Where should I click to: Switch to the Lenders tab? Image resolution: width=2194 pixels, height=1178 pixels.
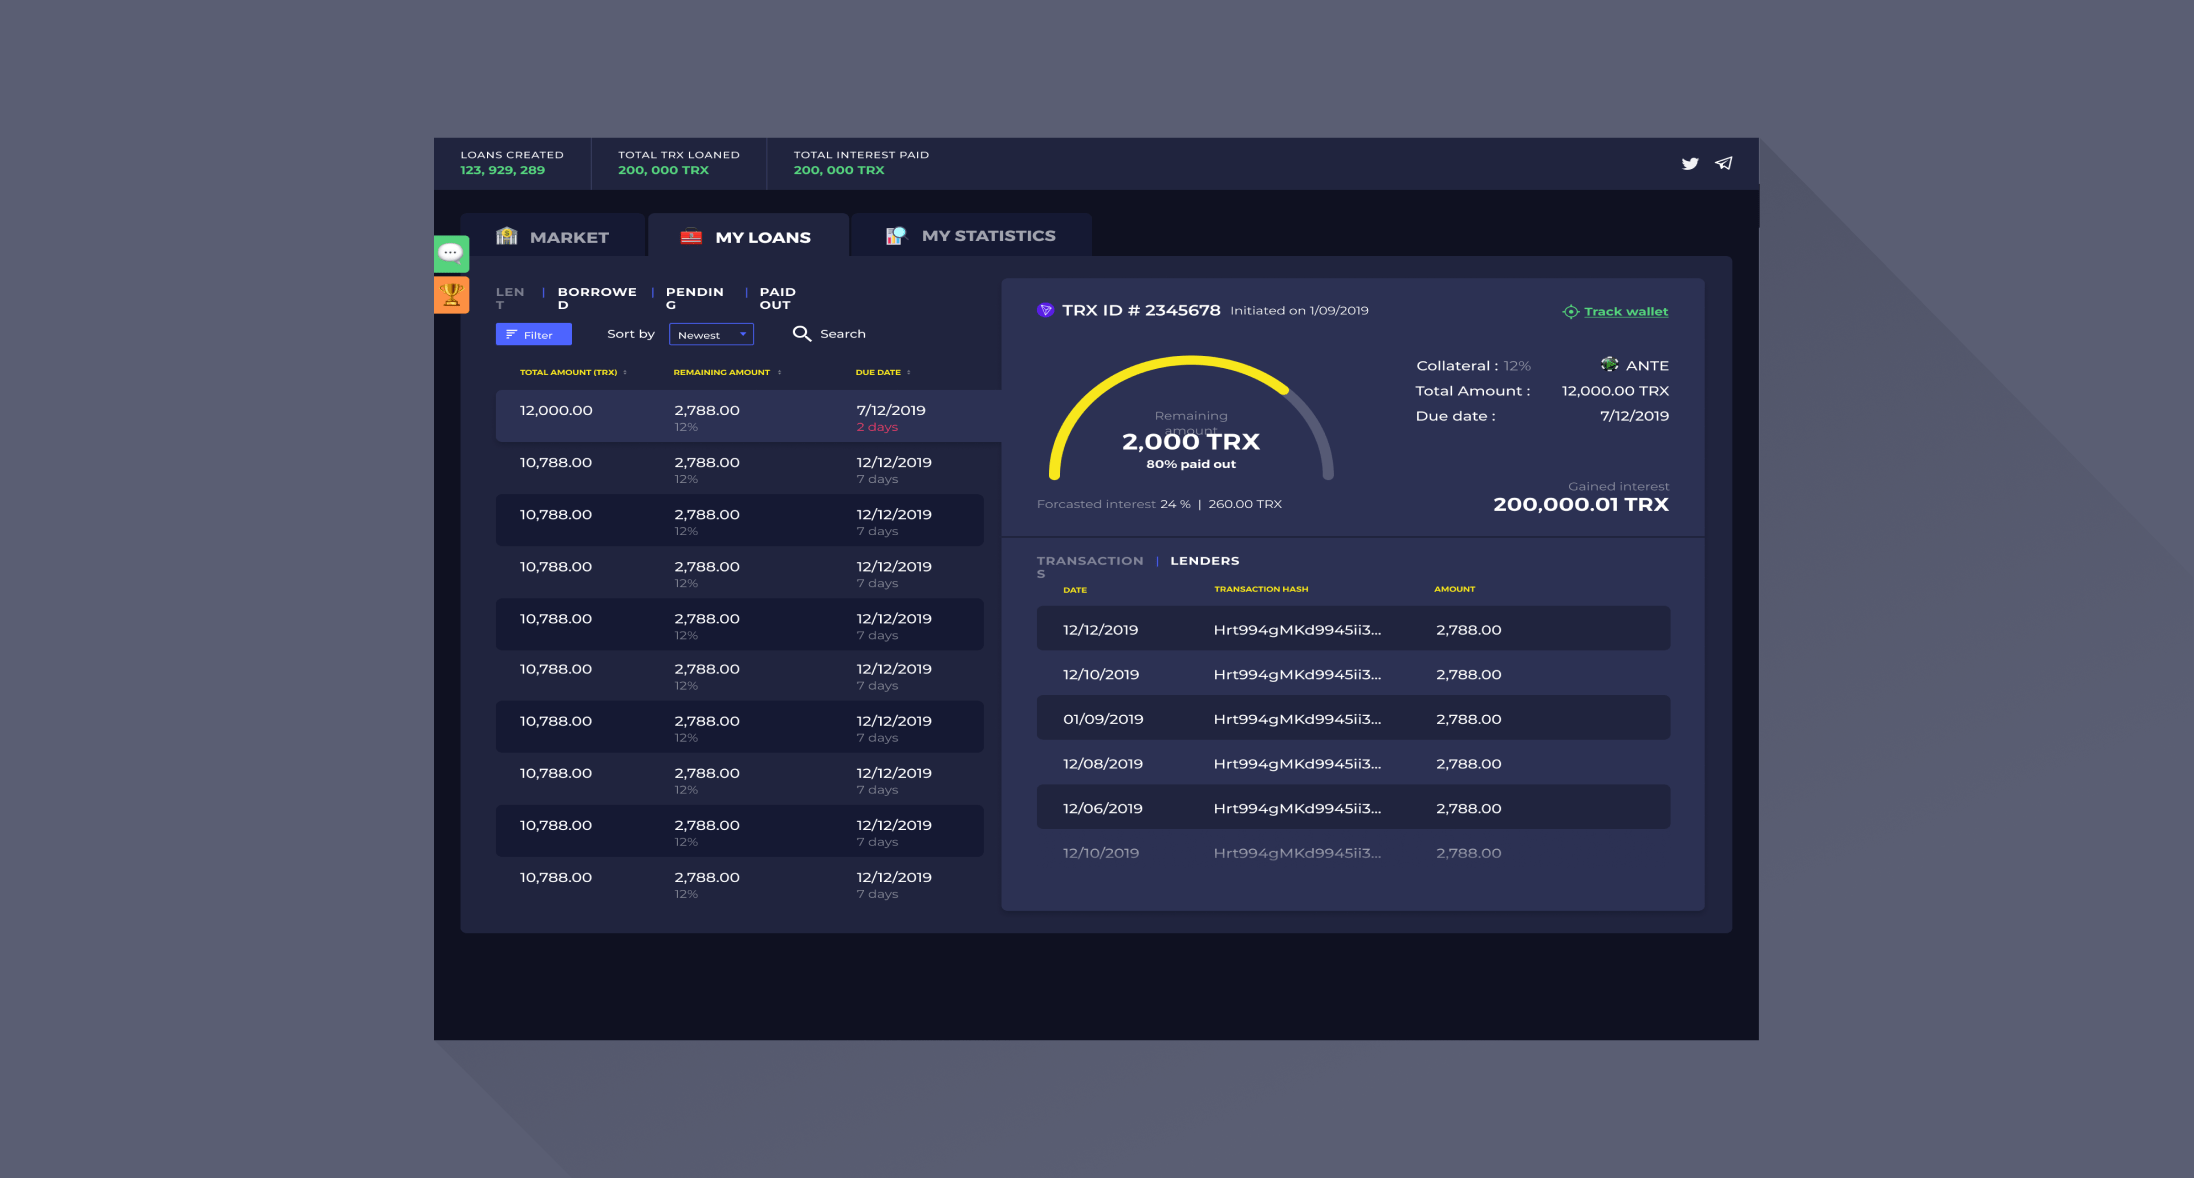(x=1204, y=560)
